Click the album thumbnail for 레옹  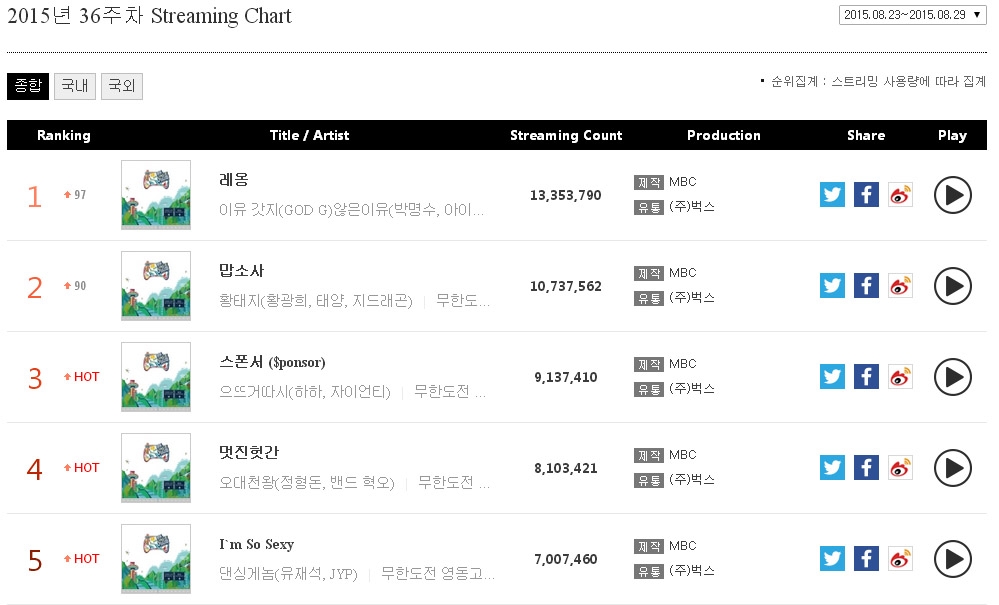(156, 195)
